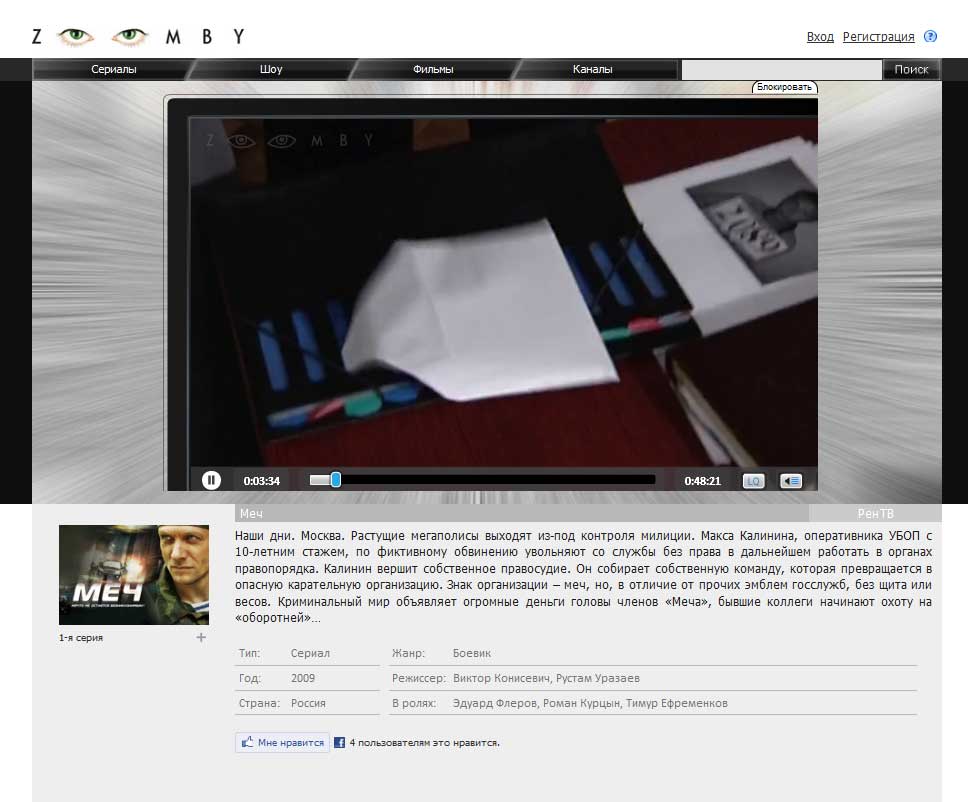
Task: Click the Меч series poster thumbnail
Action: [134, 575]
